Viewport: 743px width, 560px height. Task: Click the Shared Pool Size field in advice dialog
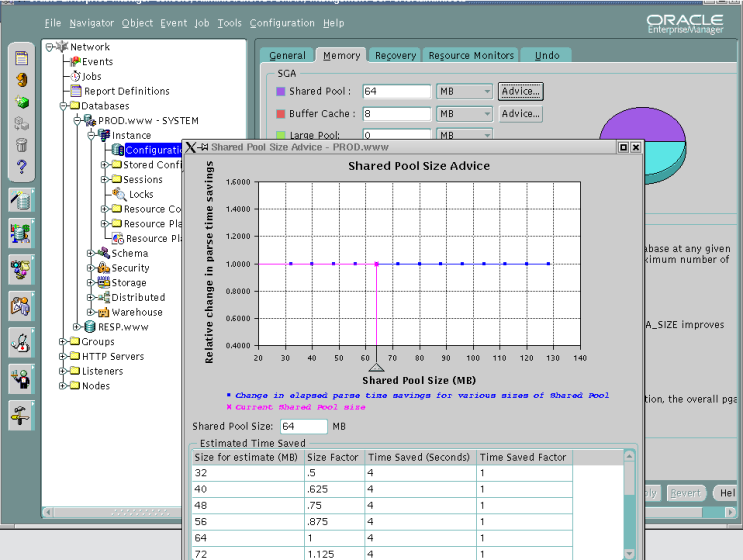302,426
